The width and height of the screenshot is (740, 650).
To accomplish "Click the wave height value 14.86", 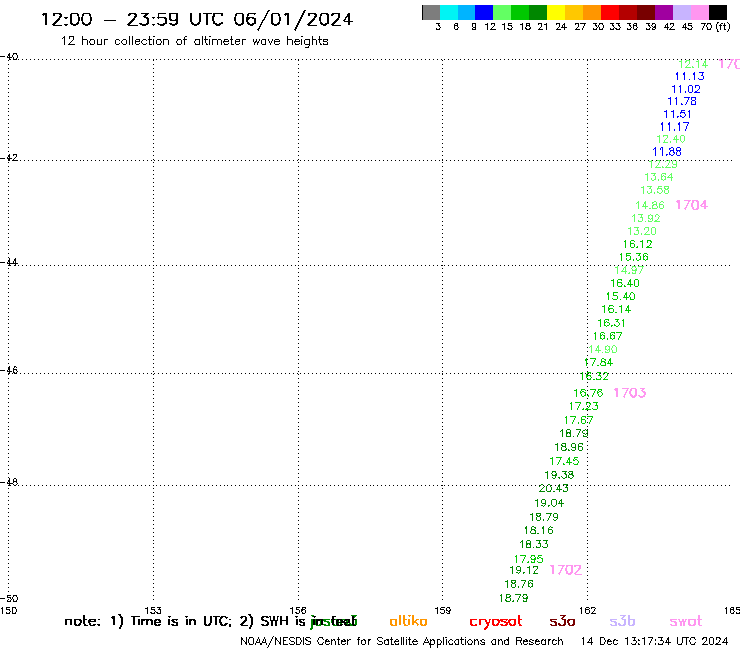I will [650, 205].
